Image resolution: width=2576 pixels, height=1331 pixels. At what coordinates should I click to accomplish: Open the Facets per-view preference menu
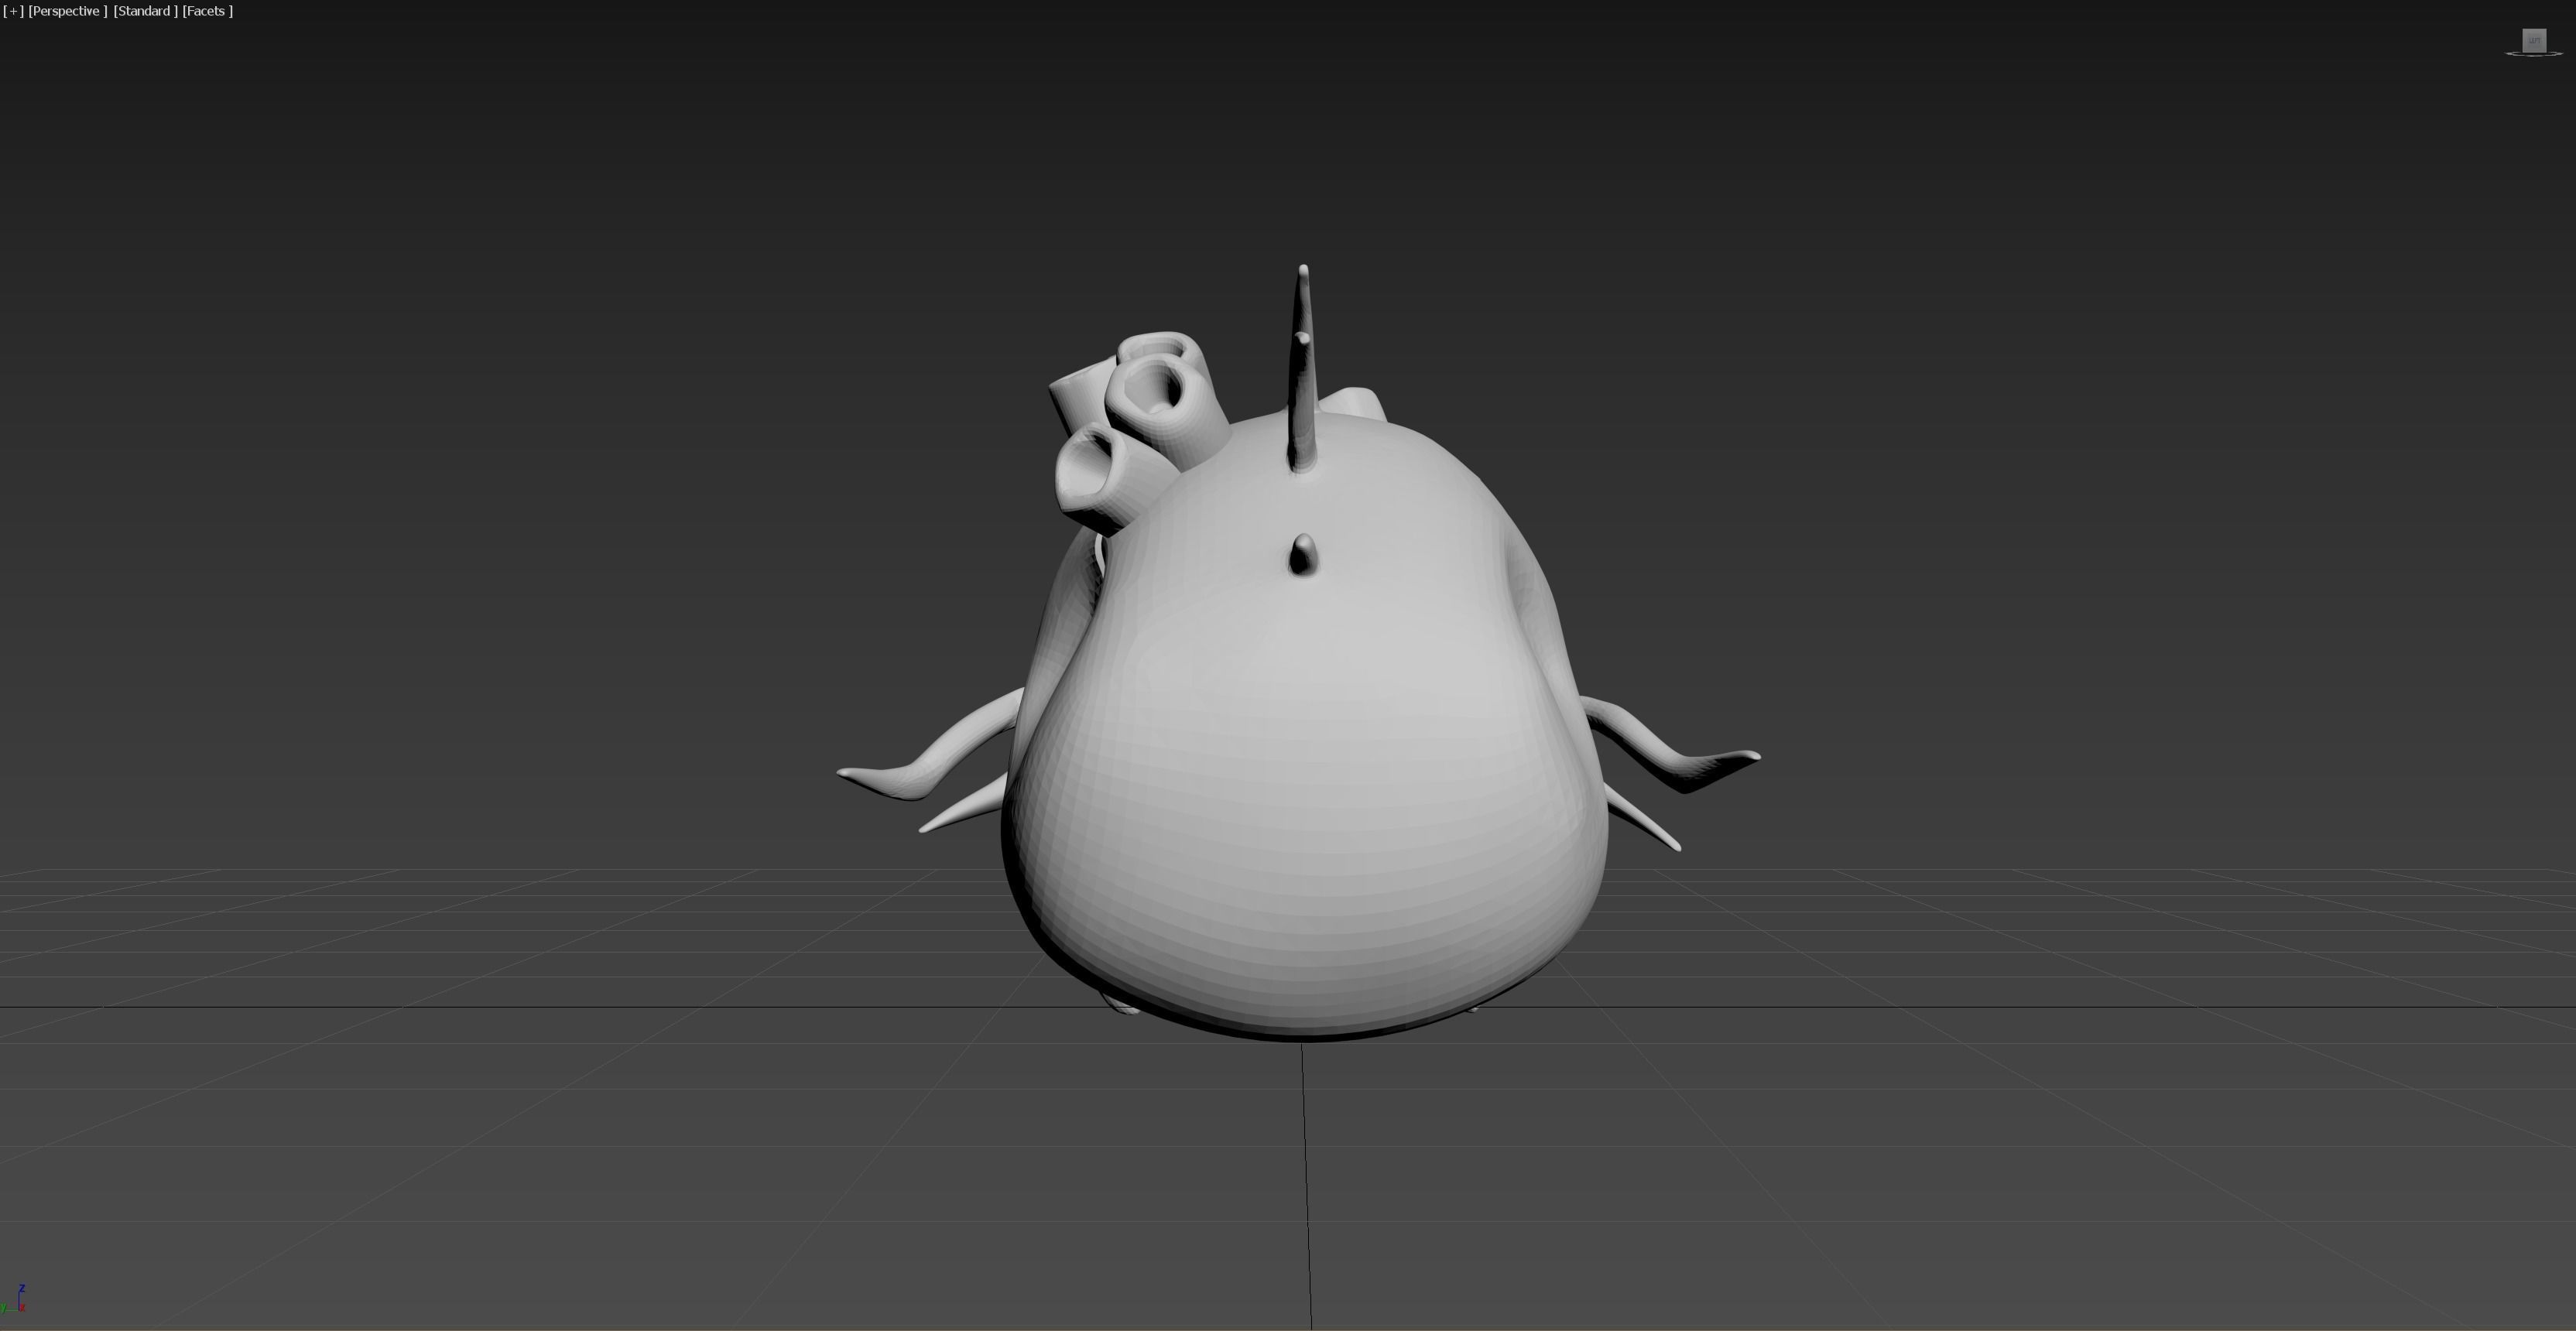pos(207,11)
